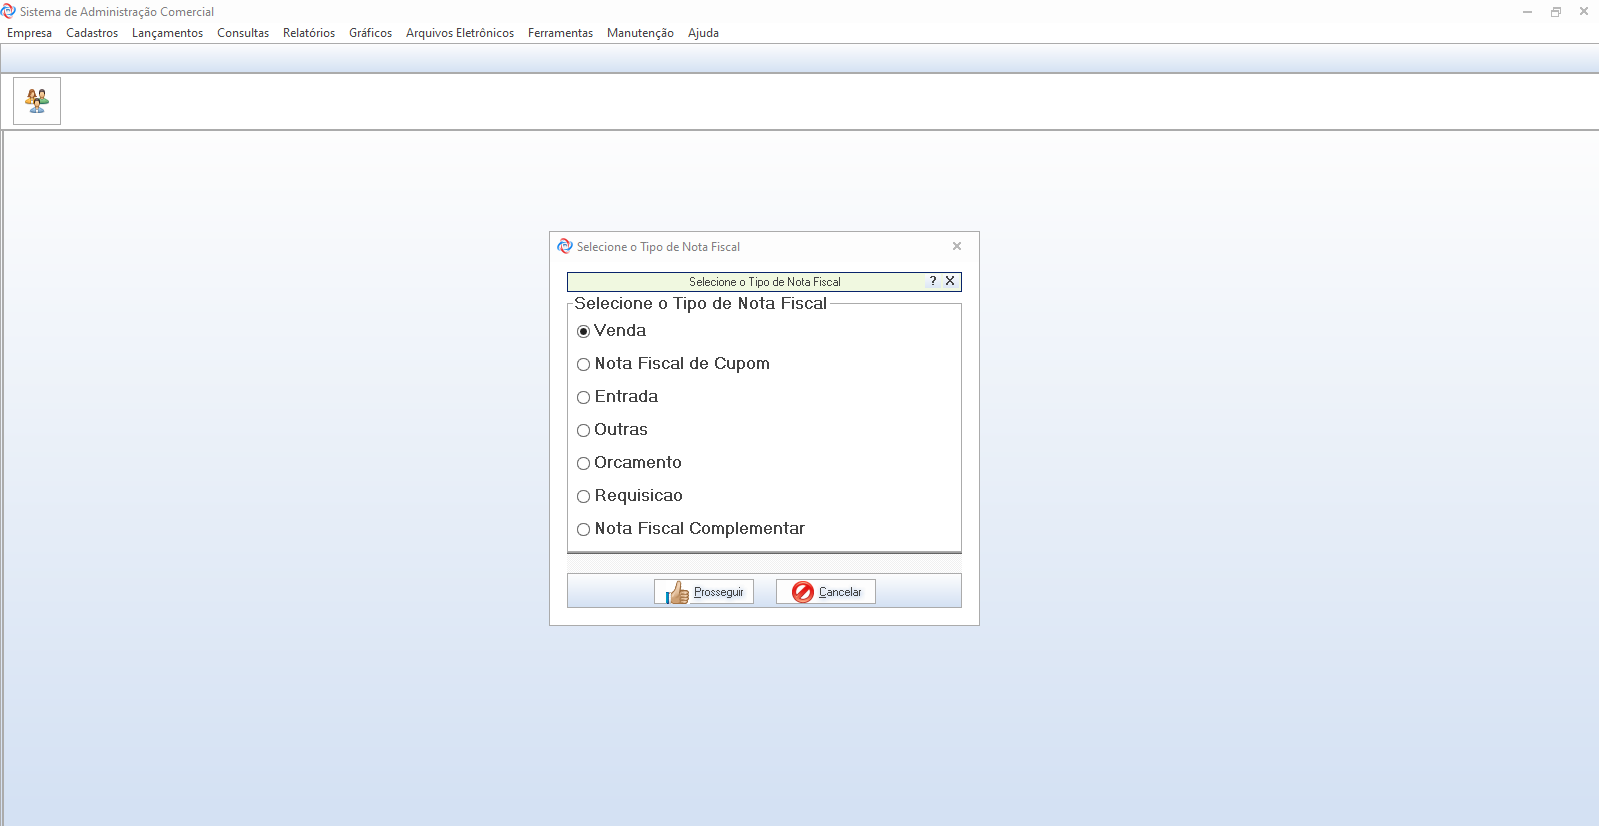Restore down the main application window
Image resolution: width=1599 pixels, height=826 pixels.
tap(1556, 12)
